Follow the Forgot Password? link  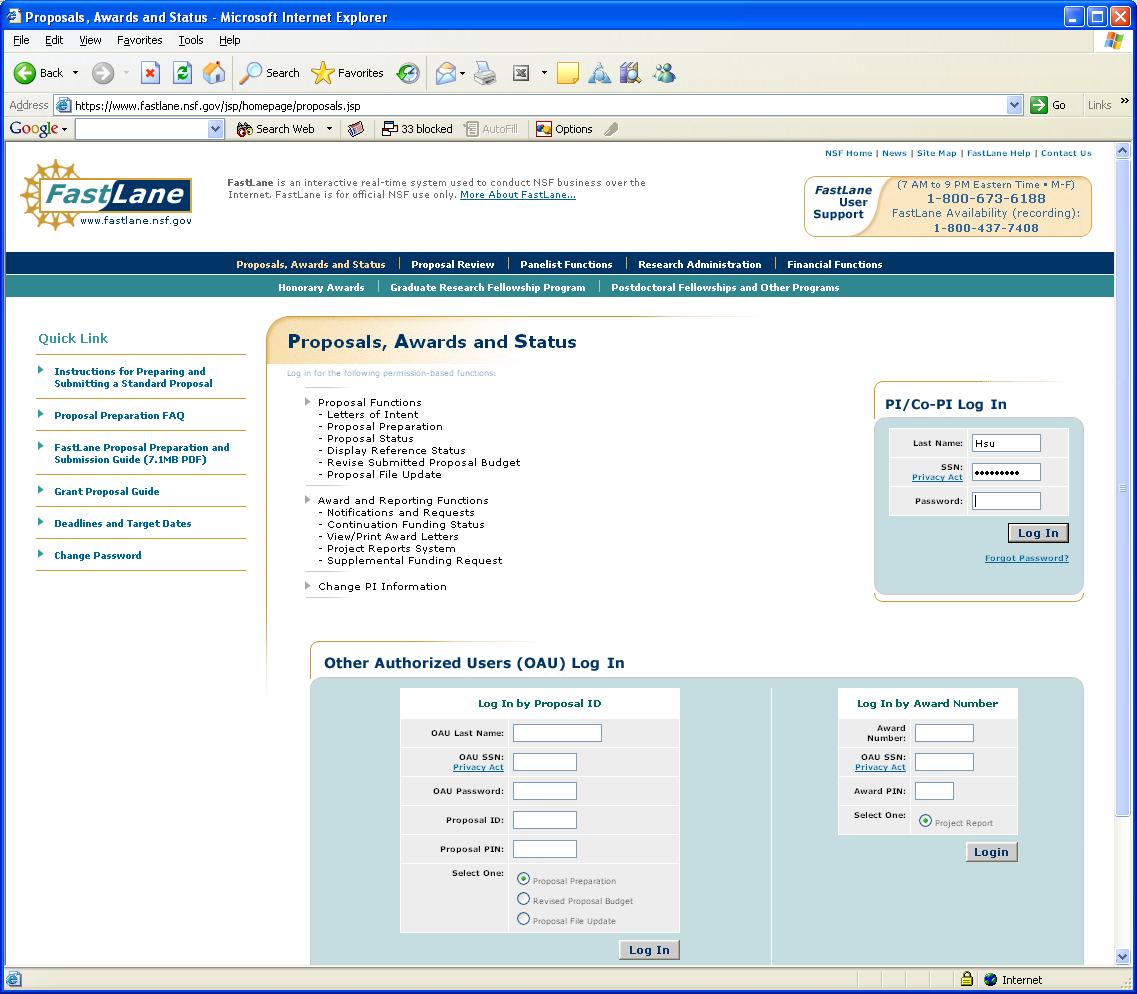pyautogui.click(x=1026, y=558)
